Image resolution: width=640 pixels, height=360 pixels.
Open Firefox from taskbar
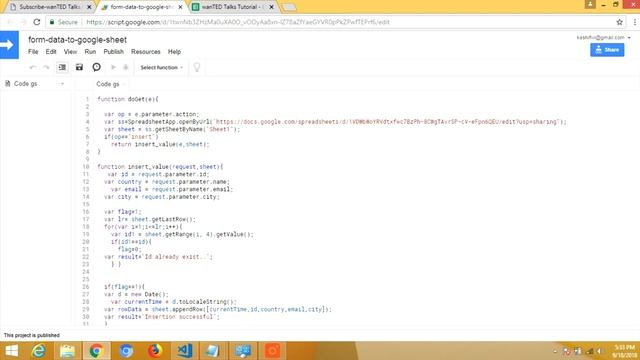click(x=155, y=351)
